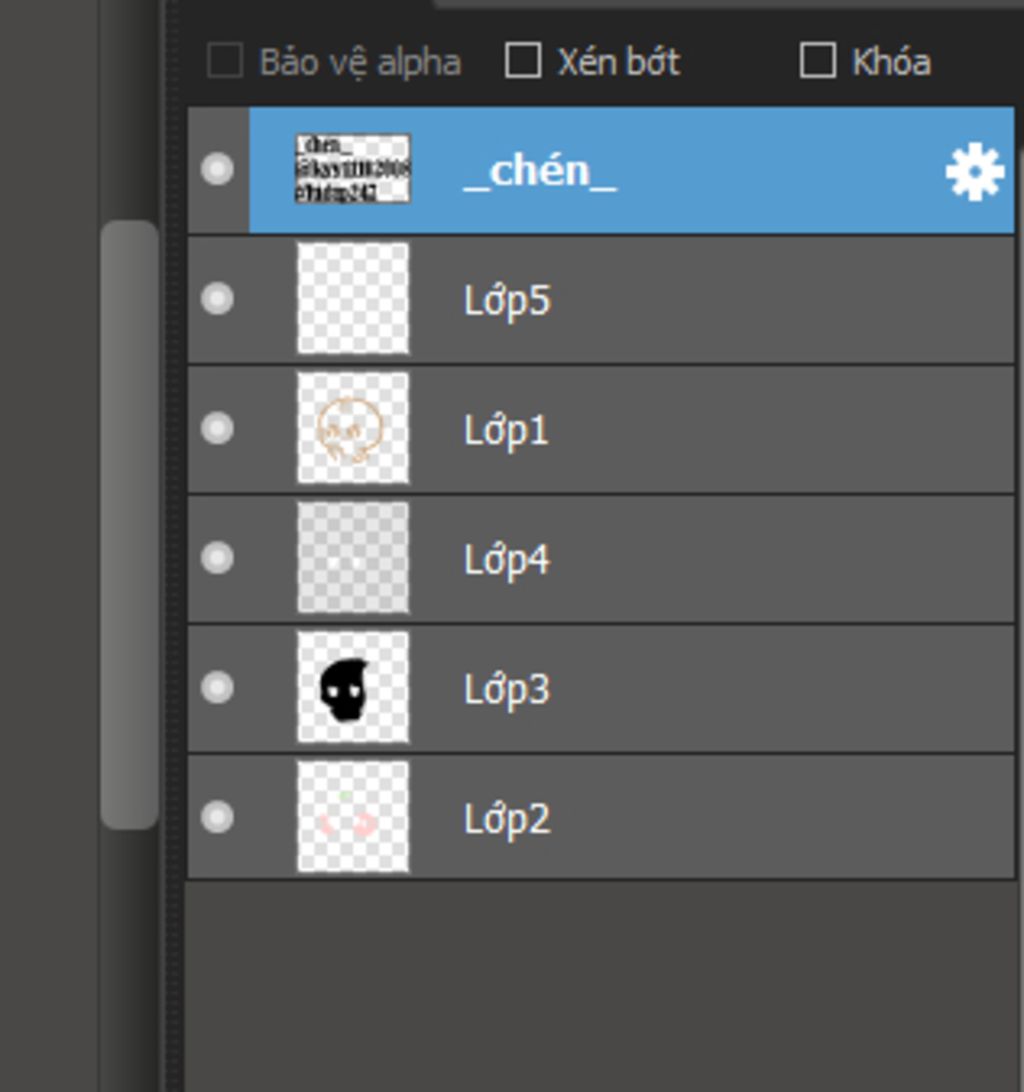Click the Lớp2 layer thumbnail
Image resolution: width=1024 pixels, height=1092 pixels.
(353, 817)
